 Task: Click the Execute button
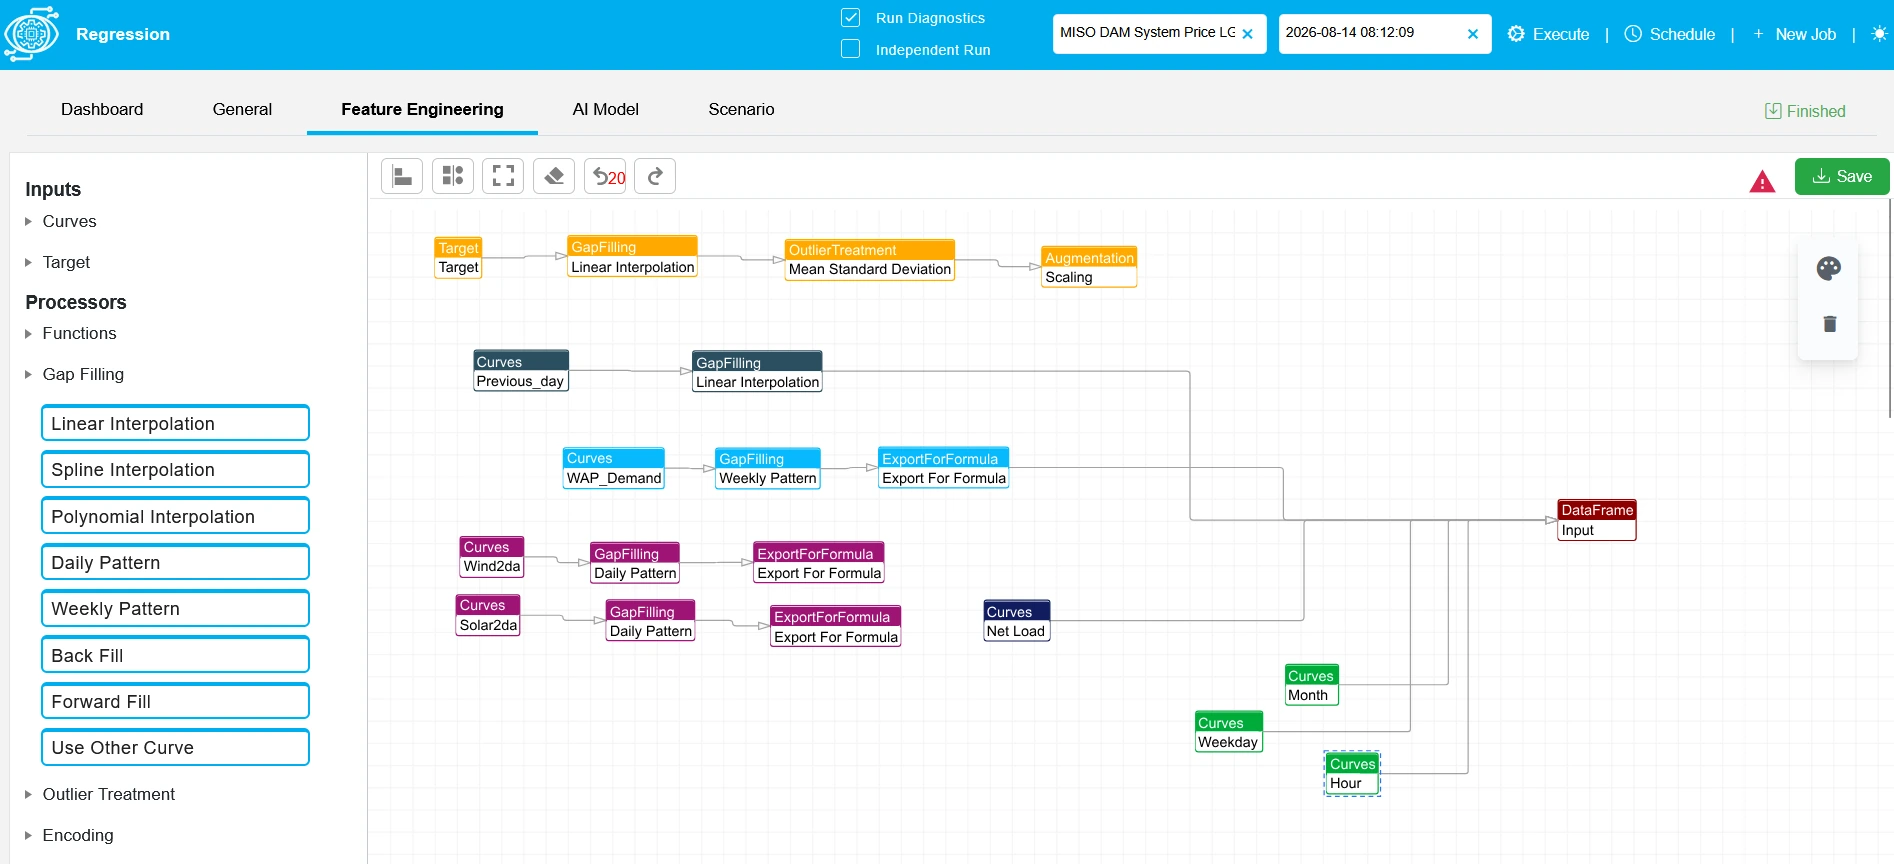point(1548,34)
